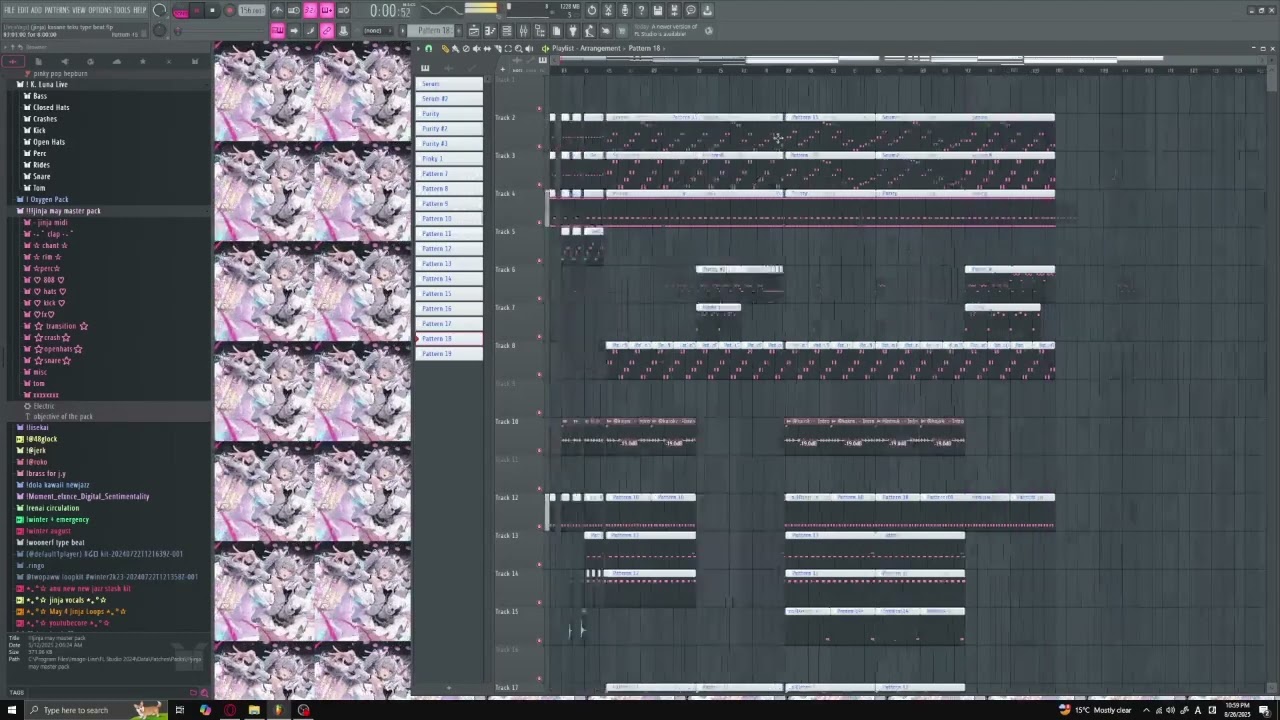This screenshot has width=1280, height=720.
Task: Save the project with the disk icon
Action: click(x=657, y=10)
